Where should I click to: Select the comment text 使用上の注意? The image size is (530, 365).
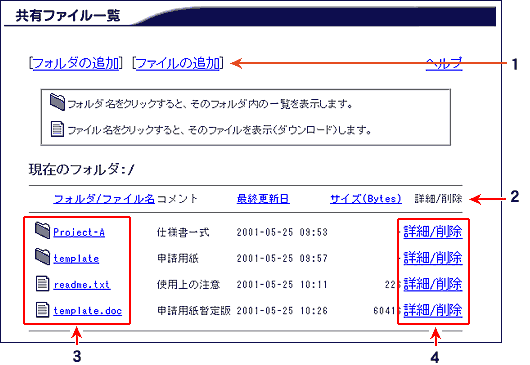pyautogui.click(x=188, y=285)
